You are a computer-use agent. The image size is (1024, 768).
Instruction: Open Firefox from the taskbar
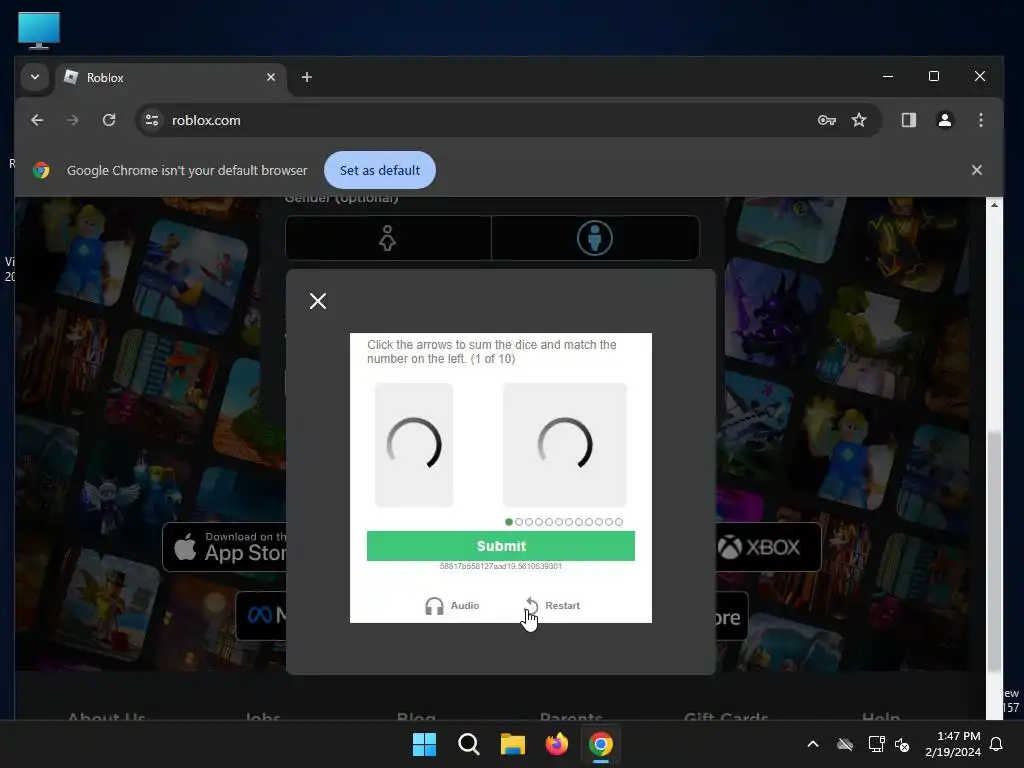click(556, 744)
